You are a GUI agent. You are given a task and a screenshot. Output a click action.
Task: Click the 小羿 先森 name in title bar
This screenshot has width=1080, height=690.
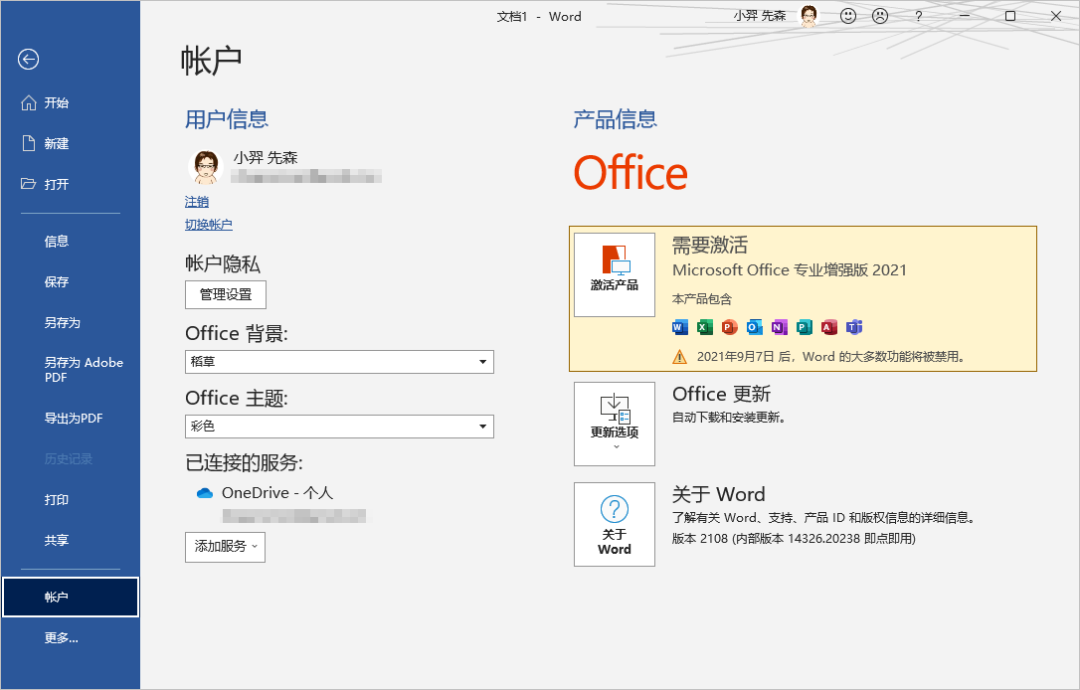point(760,16)
